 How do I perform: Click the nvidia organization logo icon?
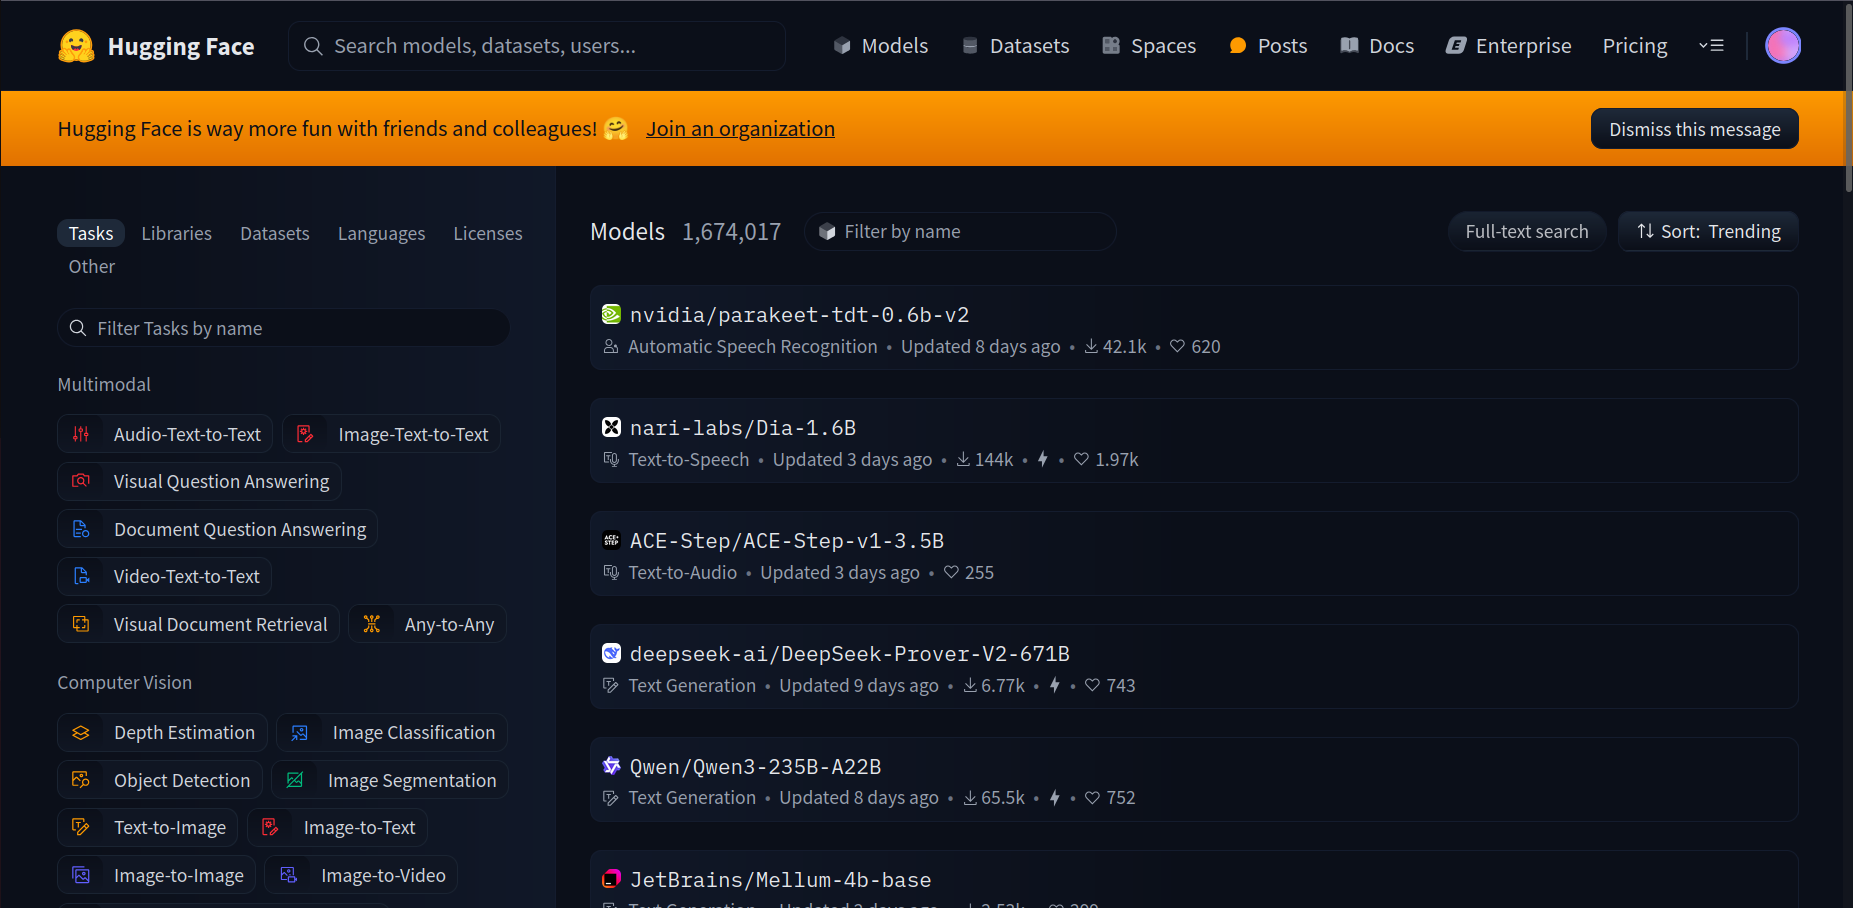coord(611,315)
